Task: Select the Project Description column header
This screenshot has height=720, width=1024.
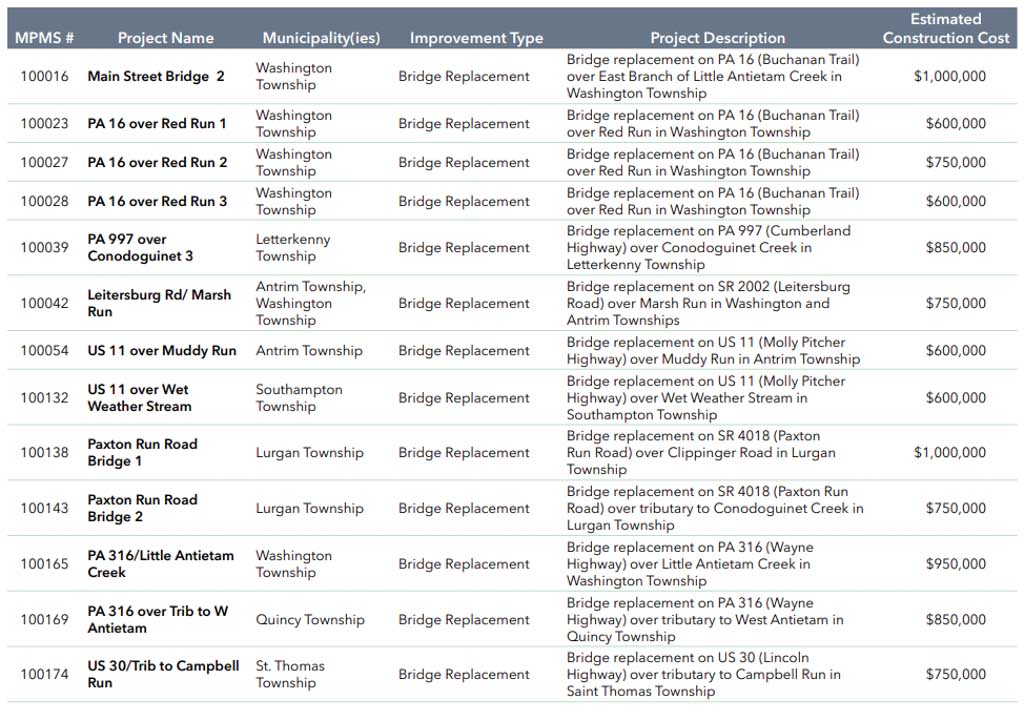Action: tap(717, 38)
